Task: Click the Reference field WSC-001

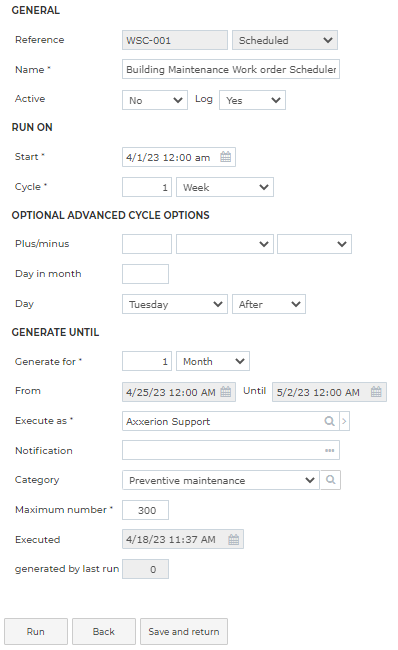Action: (175, 40)
